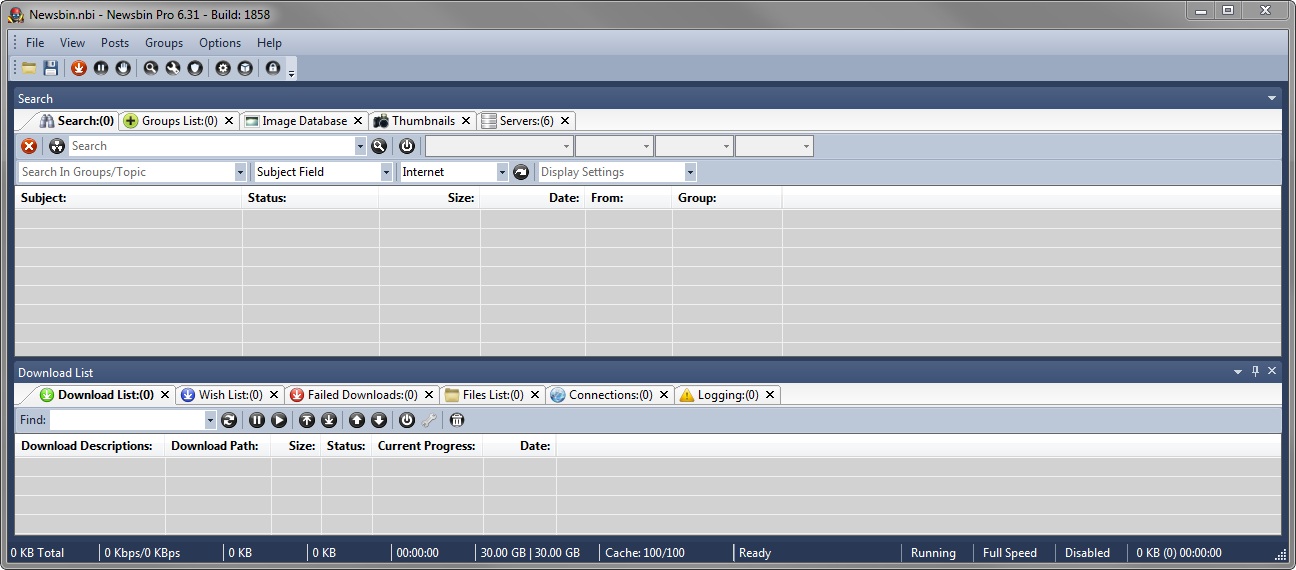Click the padlock icon in main toolbar
Viewport: 1296px width, 570px height.
point(273,68)
